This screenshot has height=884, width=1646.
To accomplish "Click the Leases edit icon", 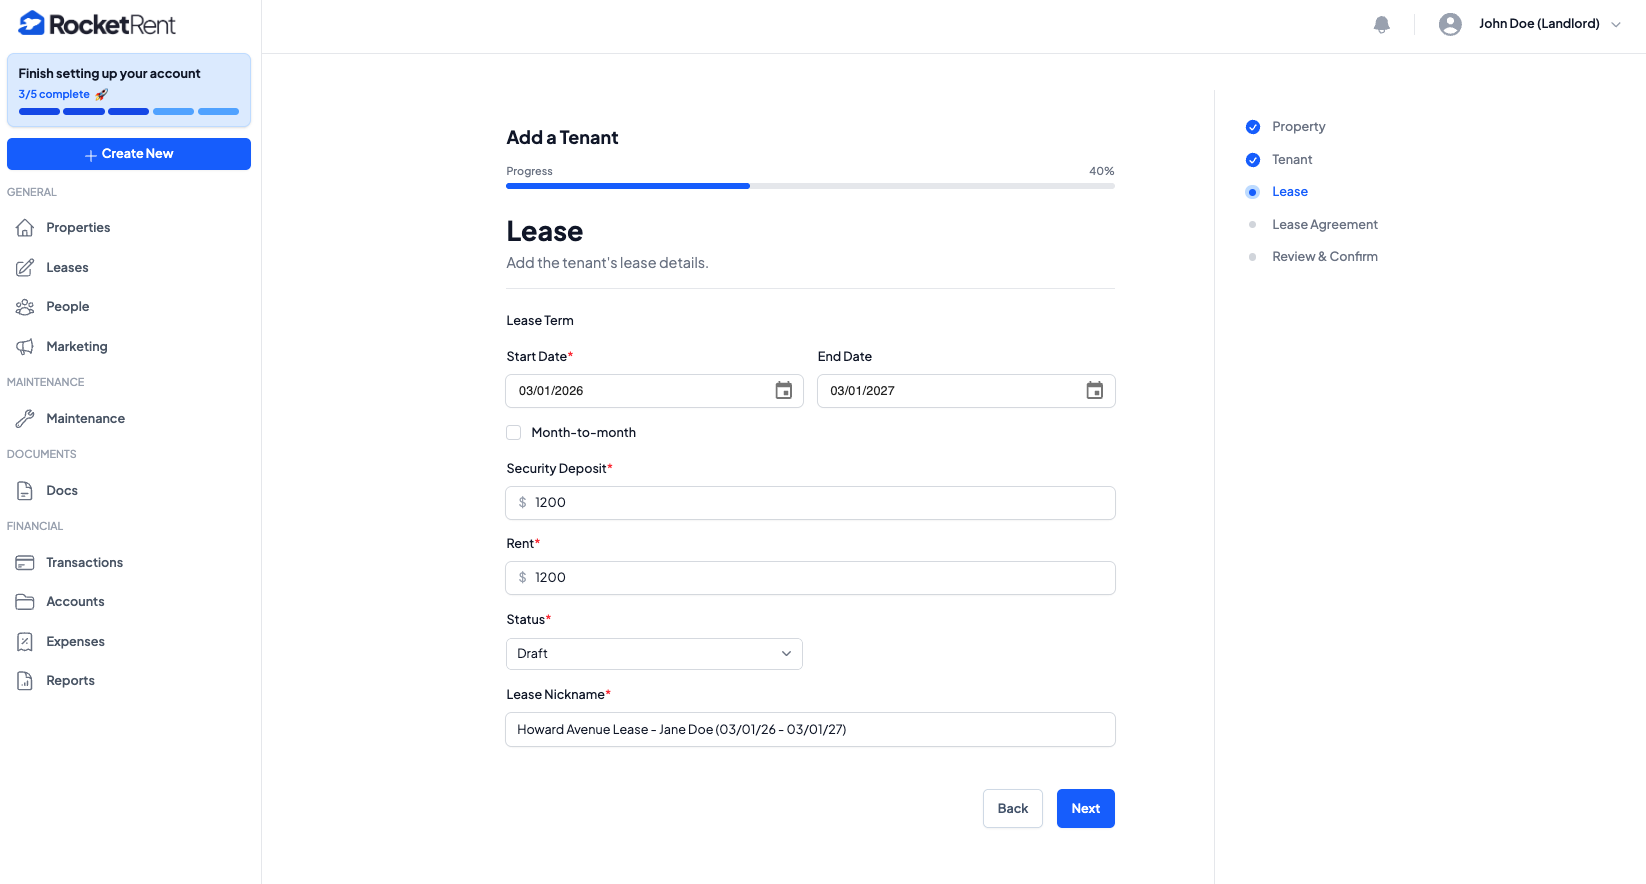I will 25,268.
